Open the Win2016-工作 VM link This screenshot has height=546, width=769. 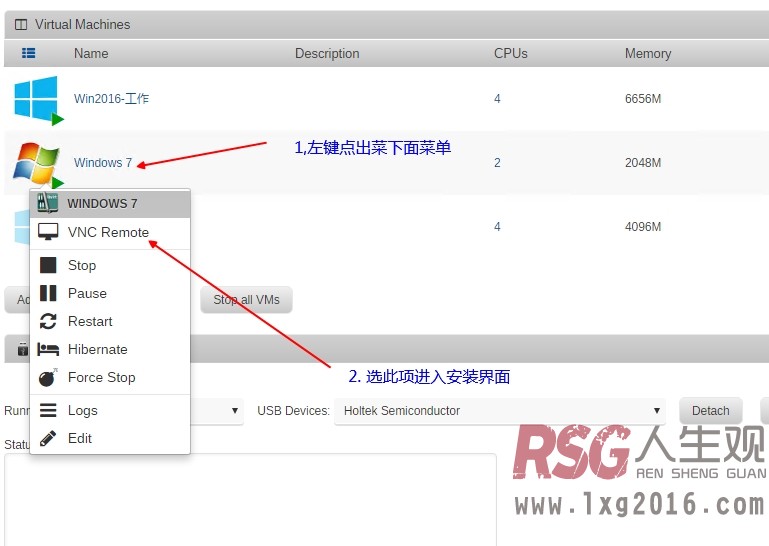point(111,99)
